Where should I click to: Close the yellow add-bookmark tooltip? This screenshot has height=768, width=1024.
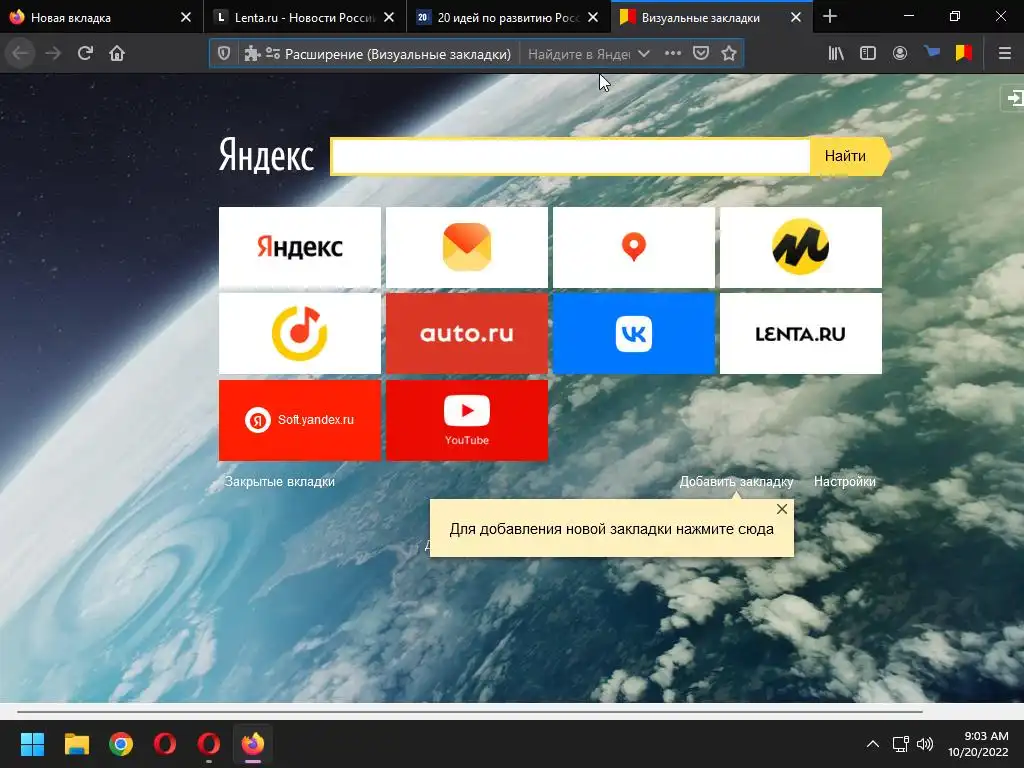(x=782, y=509)
